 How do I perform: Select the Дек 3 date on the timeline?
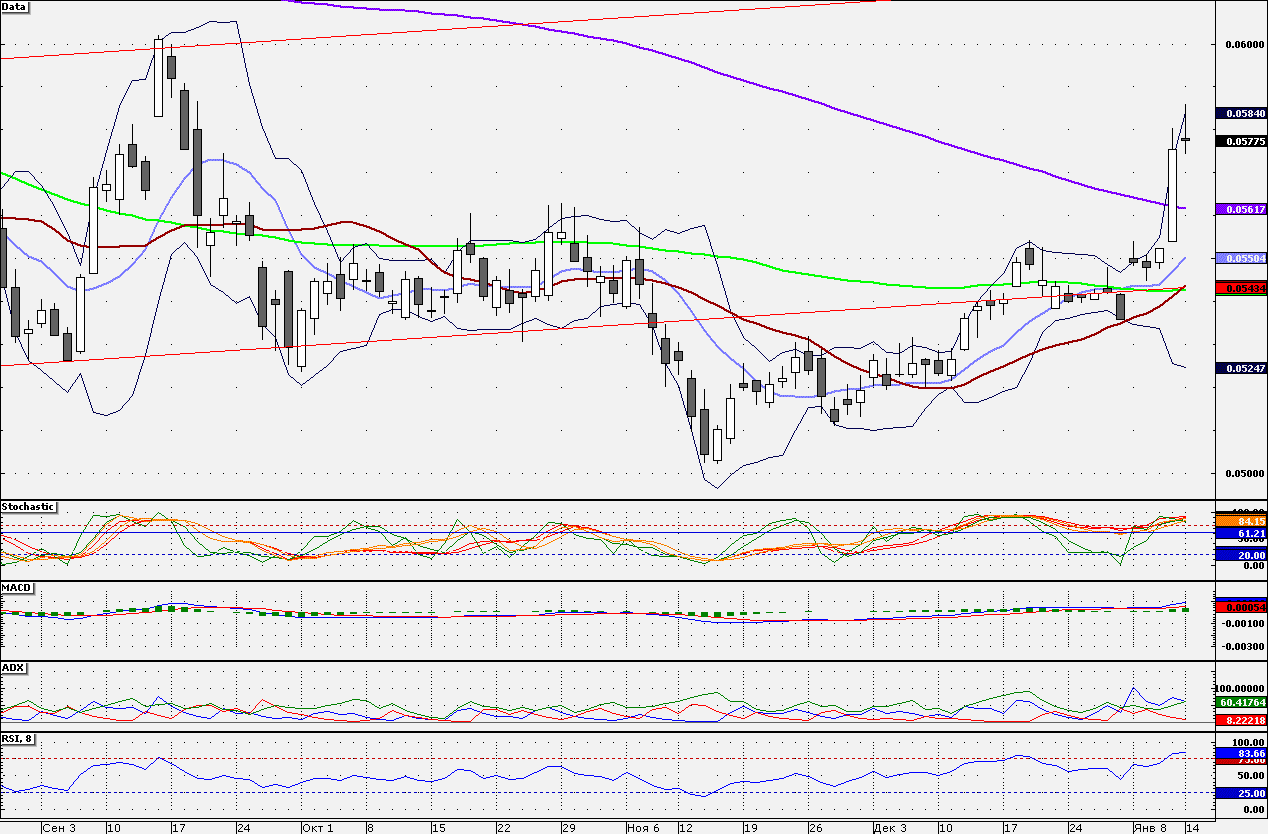(888, 827)
